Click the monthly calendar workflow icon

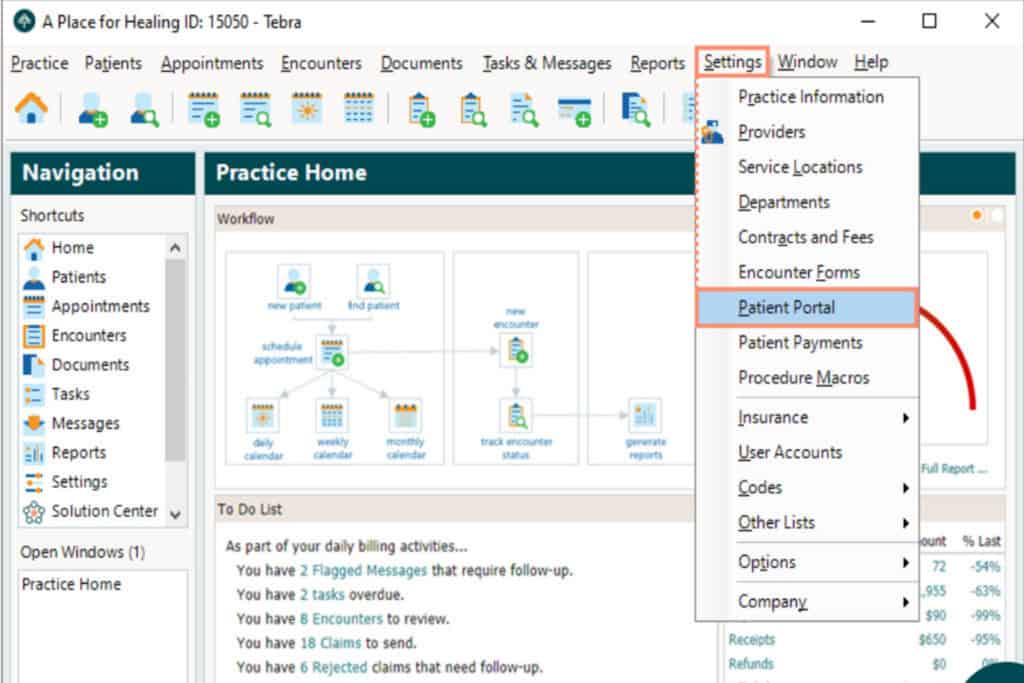405,415
